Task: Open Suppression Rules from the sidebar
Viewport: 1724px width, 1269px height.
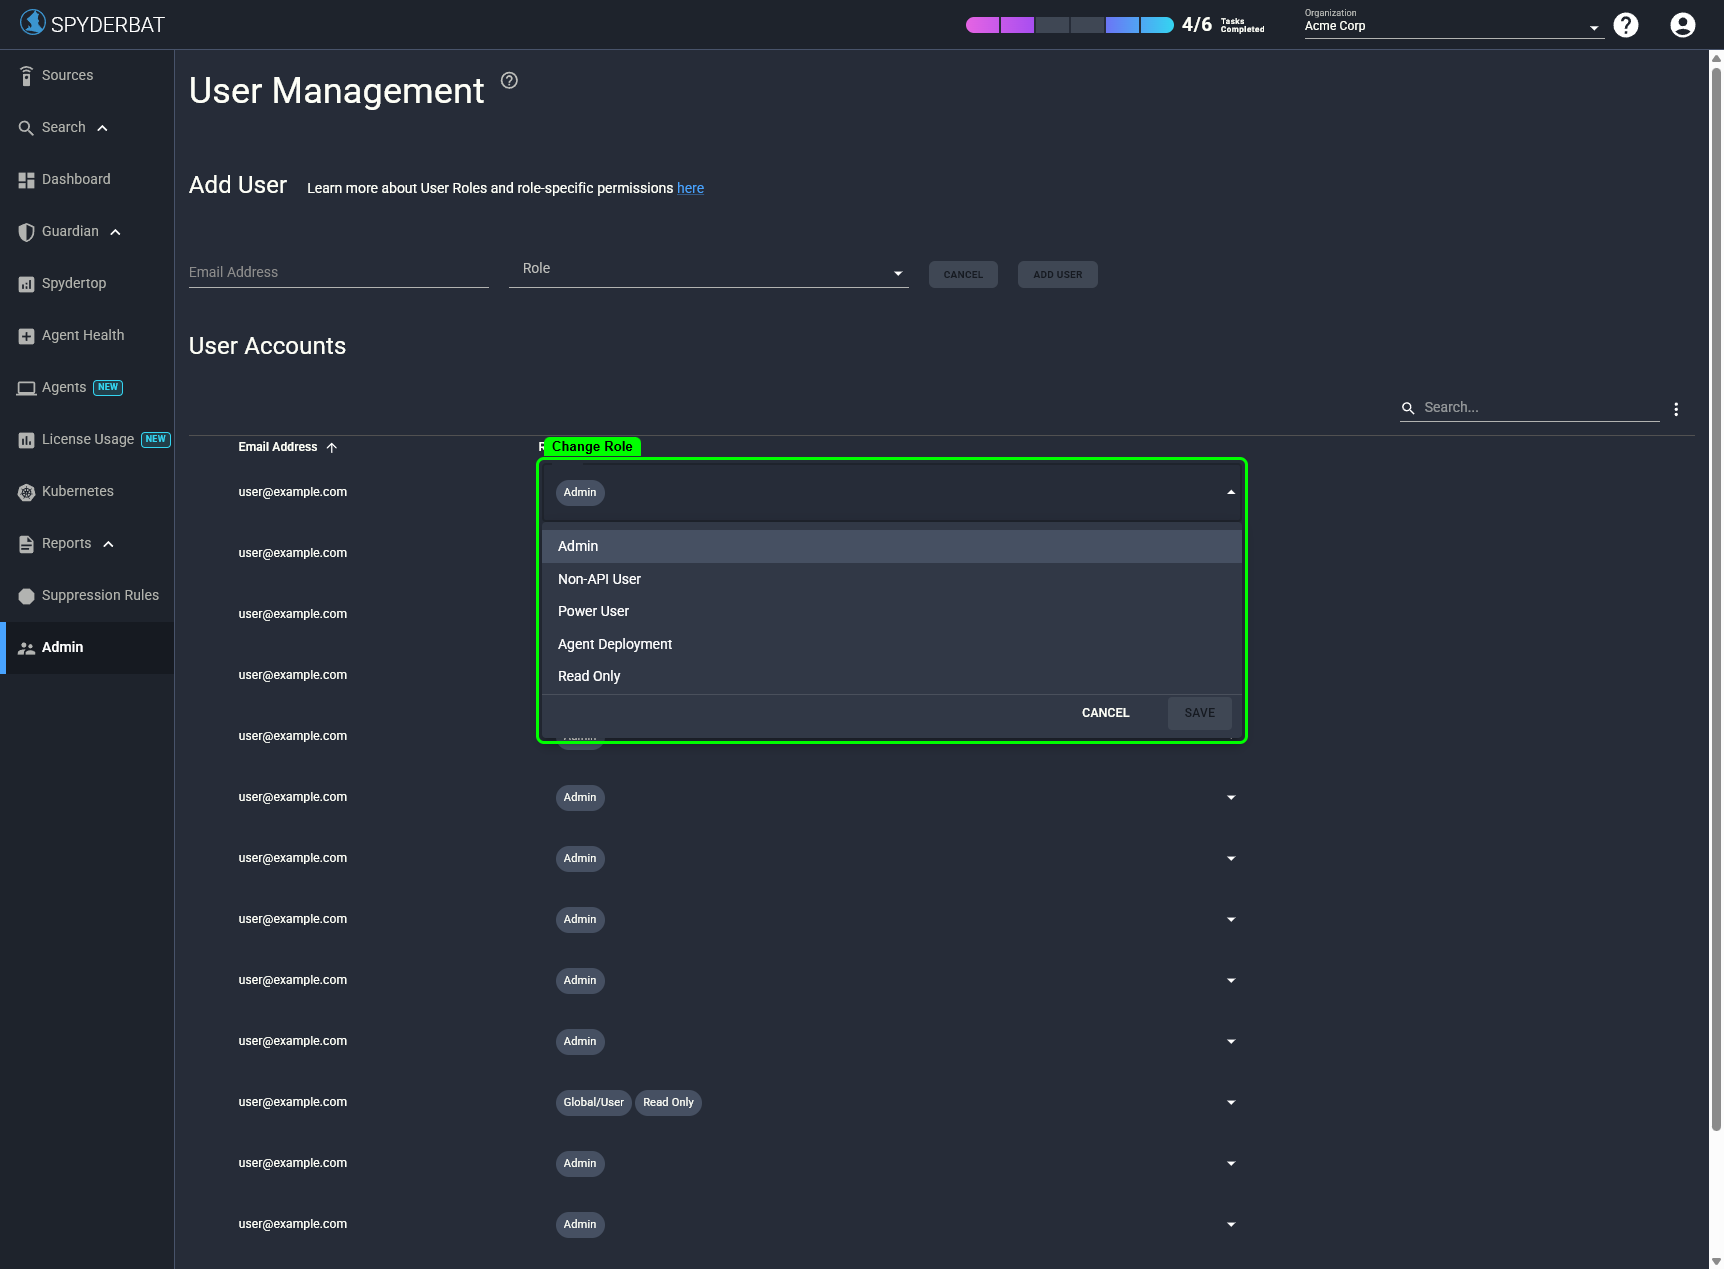Action: 100,595
